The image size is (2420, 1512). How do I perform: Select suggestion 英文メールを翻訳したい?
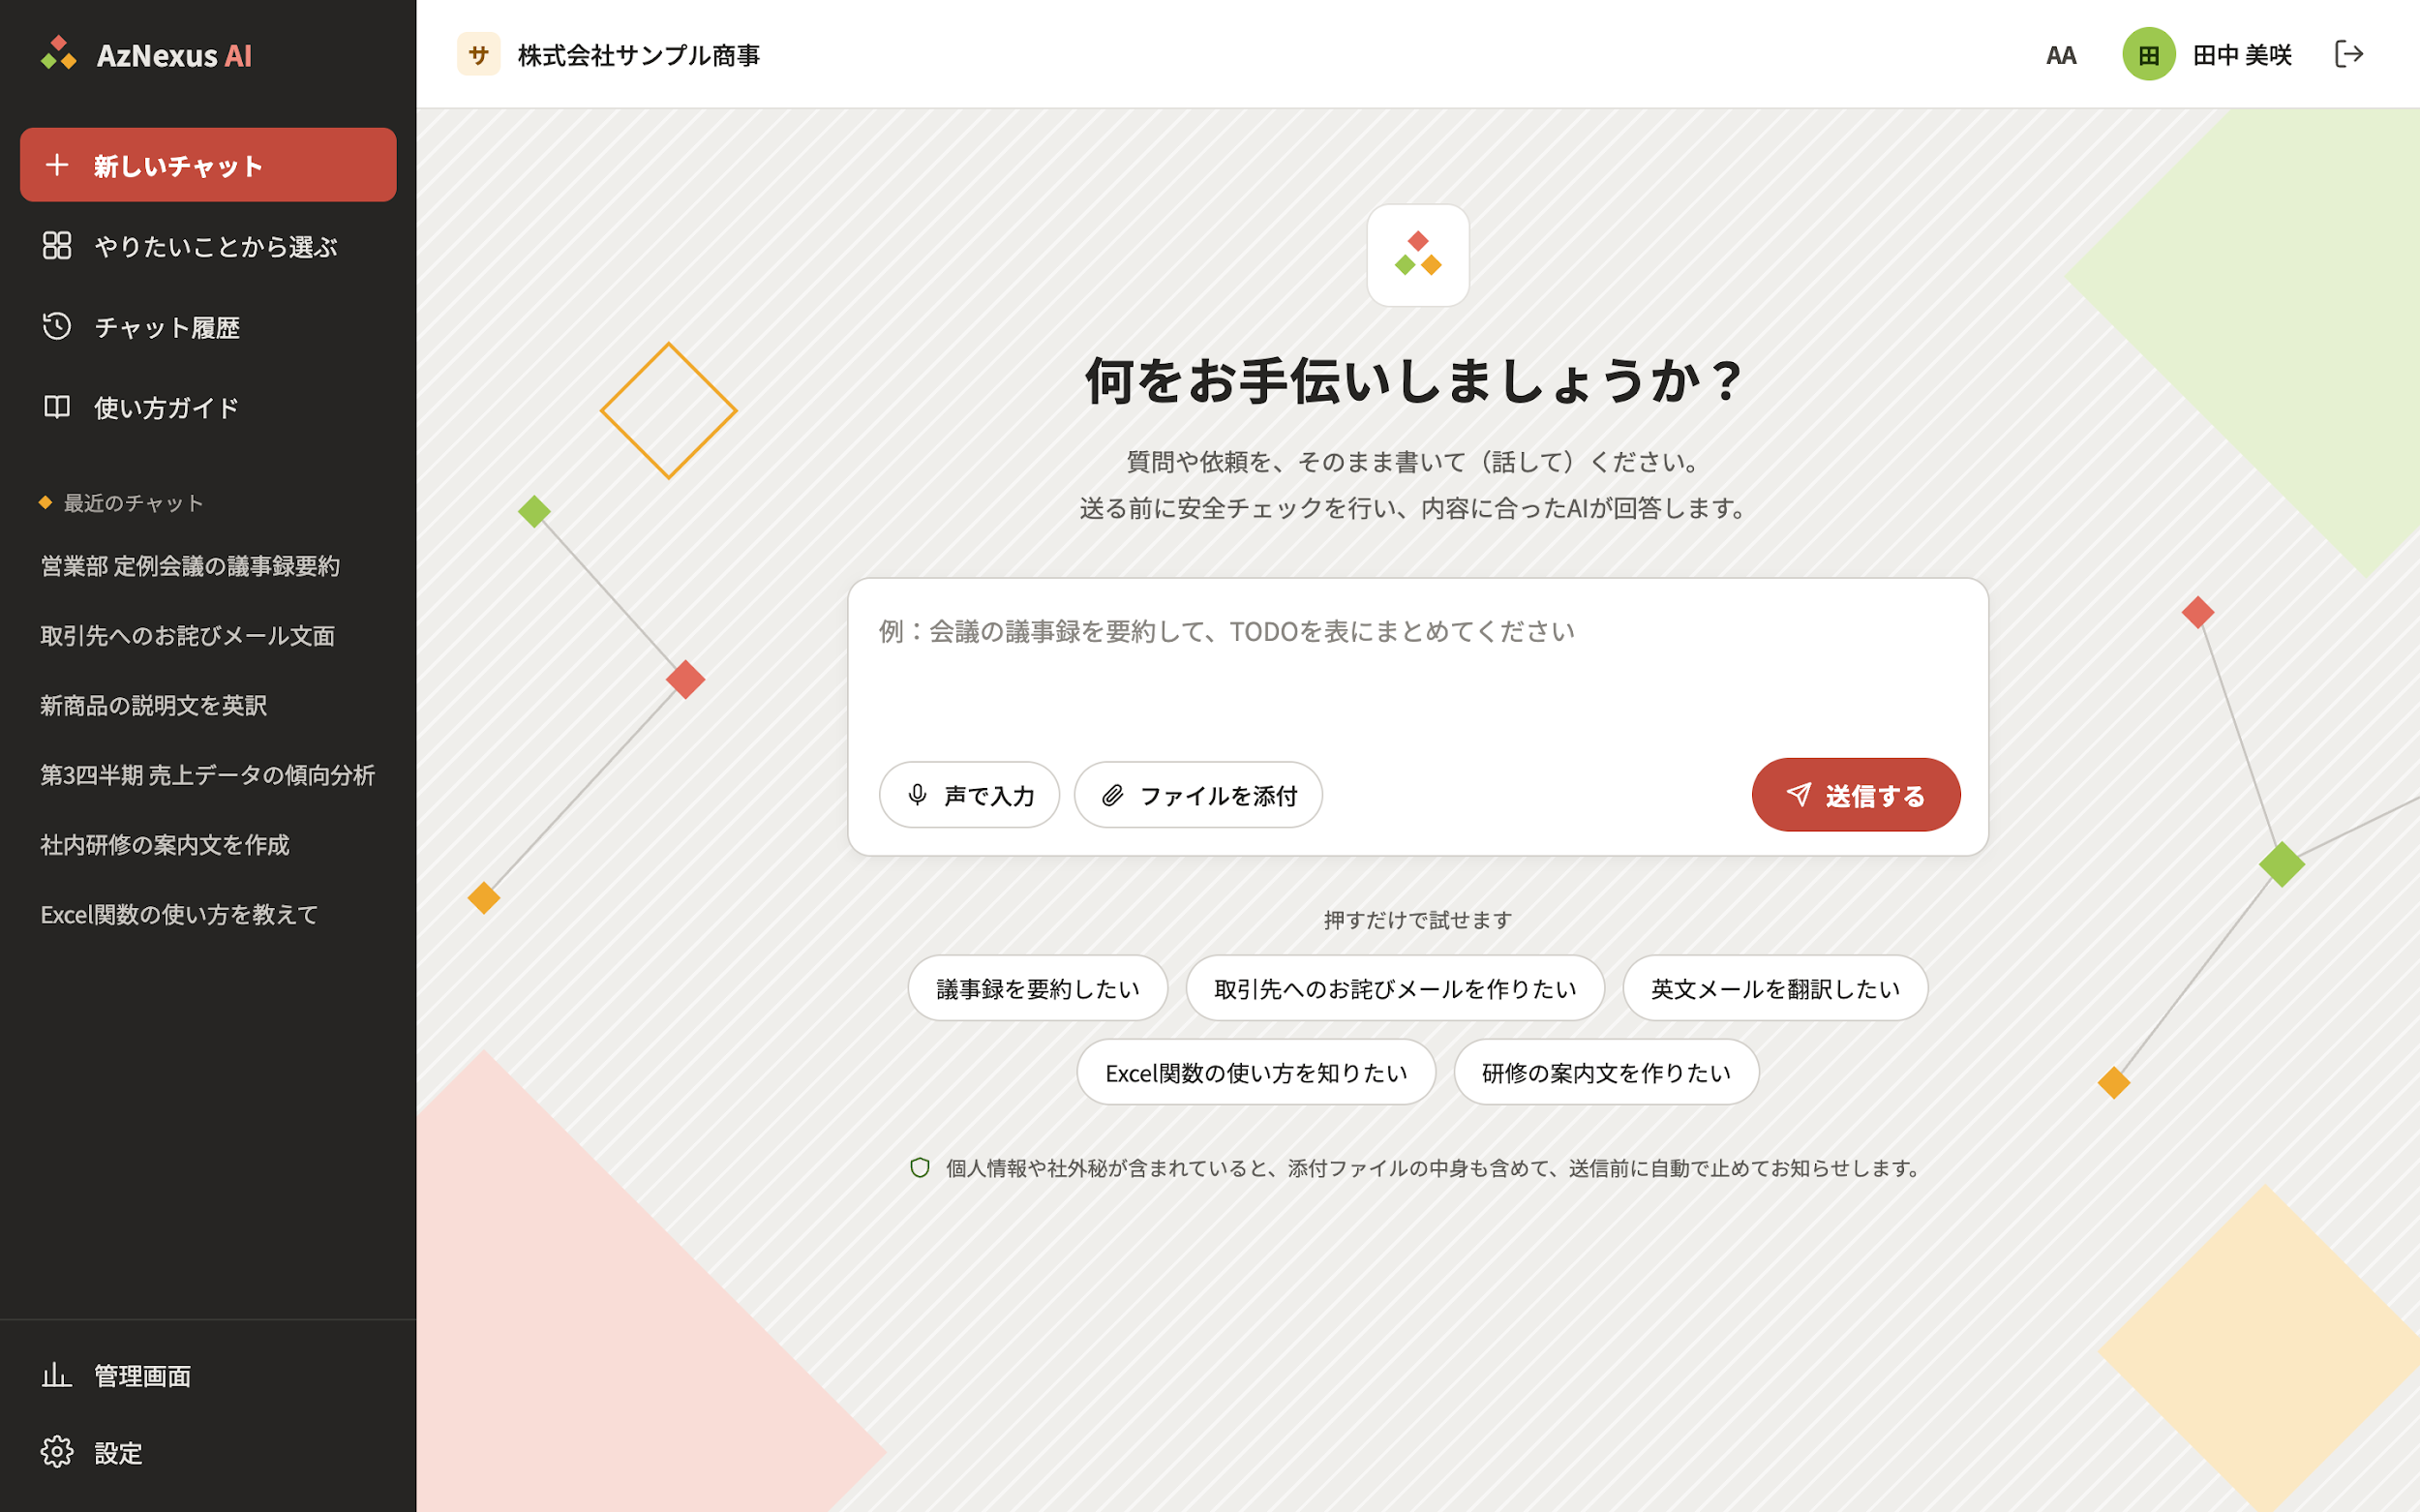pos(1775,988)
